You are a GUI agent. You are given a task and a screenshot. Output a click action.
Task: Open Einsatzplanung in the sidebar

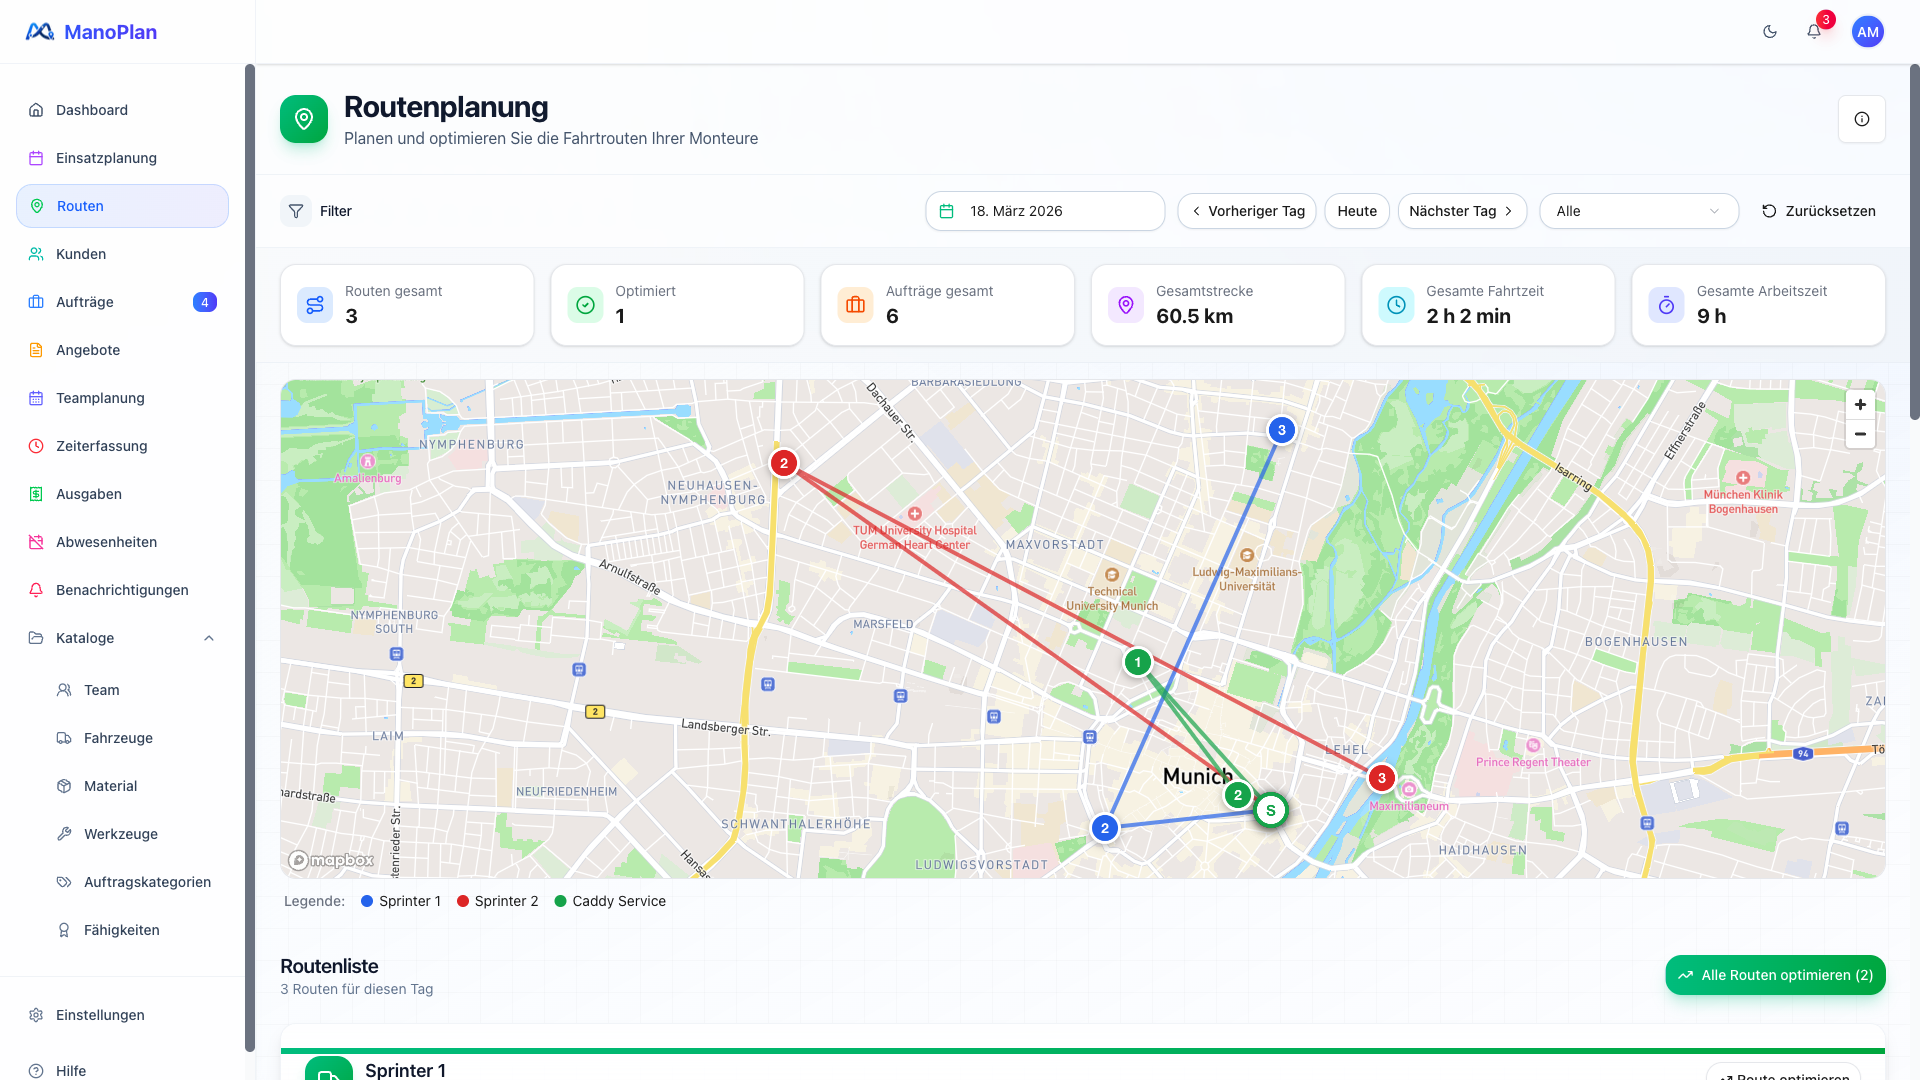coord(106,158)
